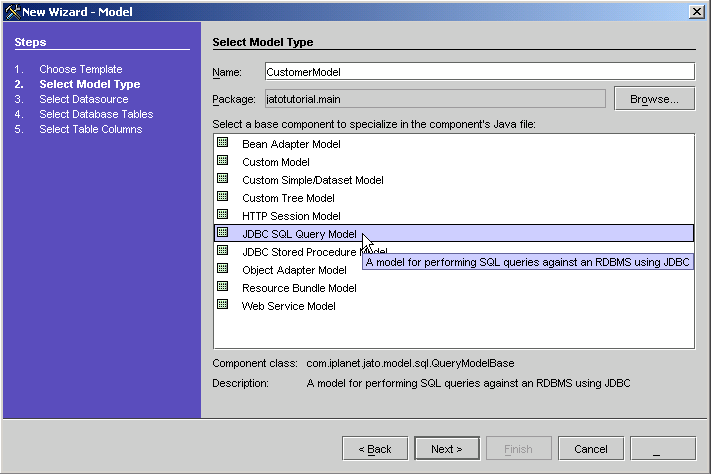711x474 pixels.
Task: Choose Custom Simple/Dataset Model
Action: click(453, 180)
